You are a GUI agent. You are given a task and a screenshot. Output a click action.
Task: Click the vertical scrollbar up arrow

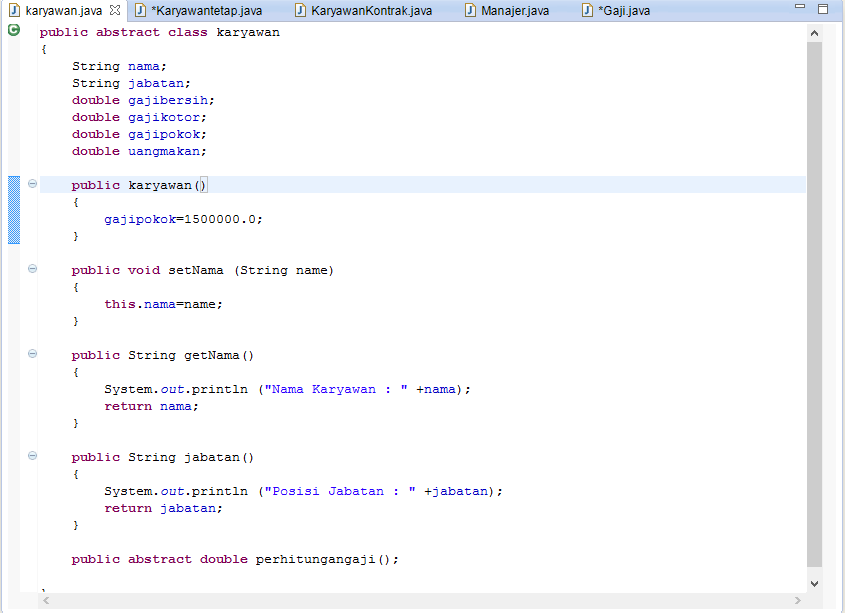point(812,31)
